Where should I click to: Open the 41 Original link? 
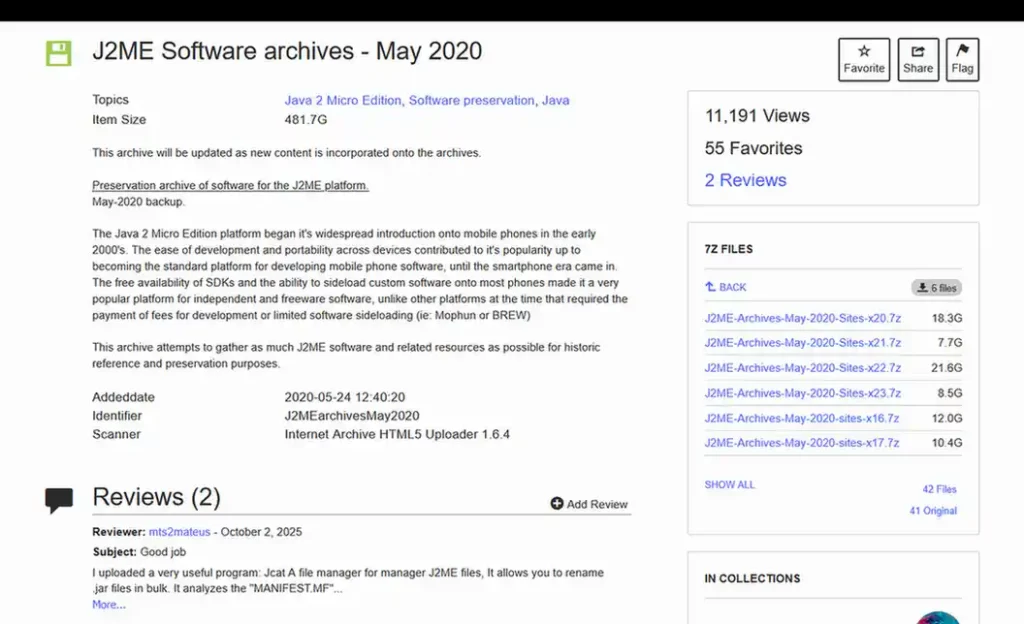(x=933, y=510)
